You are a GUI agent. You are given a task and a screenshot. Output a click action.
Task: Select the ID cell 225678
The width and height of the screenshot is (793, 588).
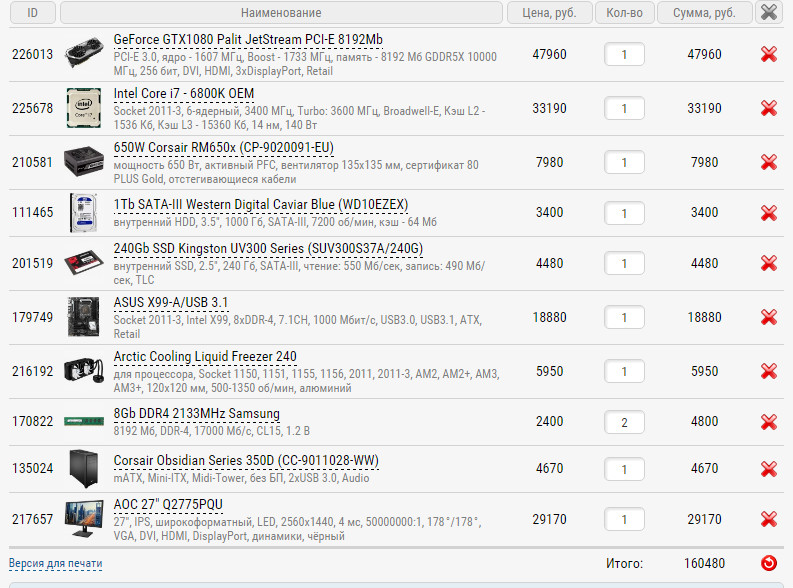[32, 108]
